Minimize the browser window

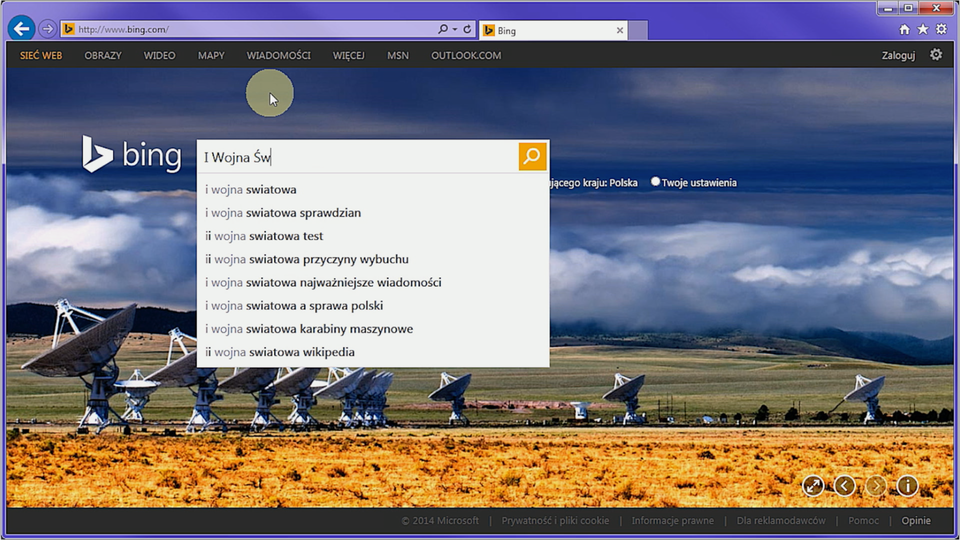[x=888, y=9]
